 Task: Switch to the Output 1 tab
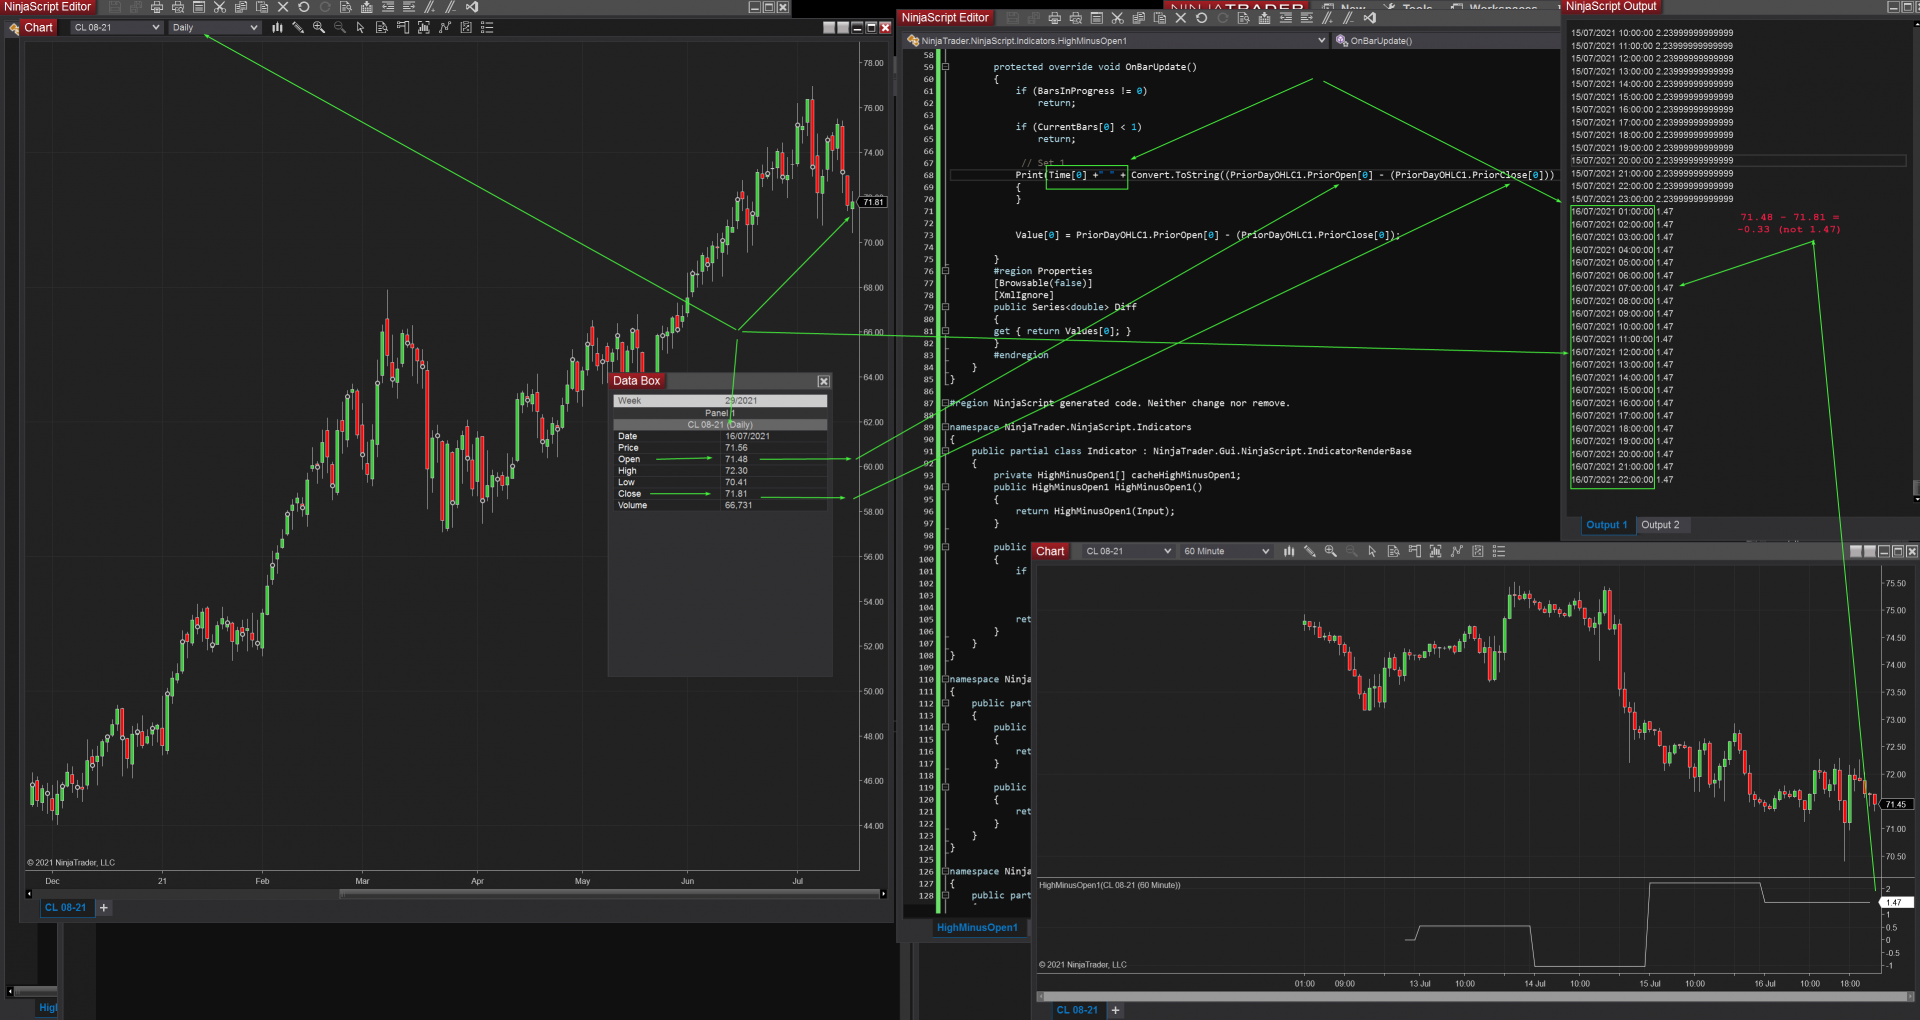(x=1607, y=525)
